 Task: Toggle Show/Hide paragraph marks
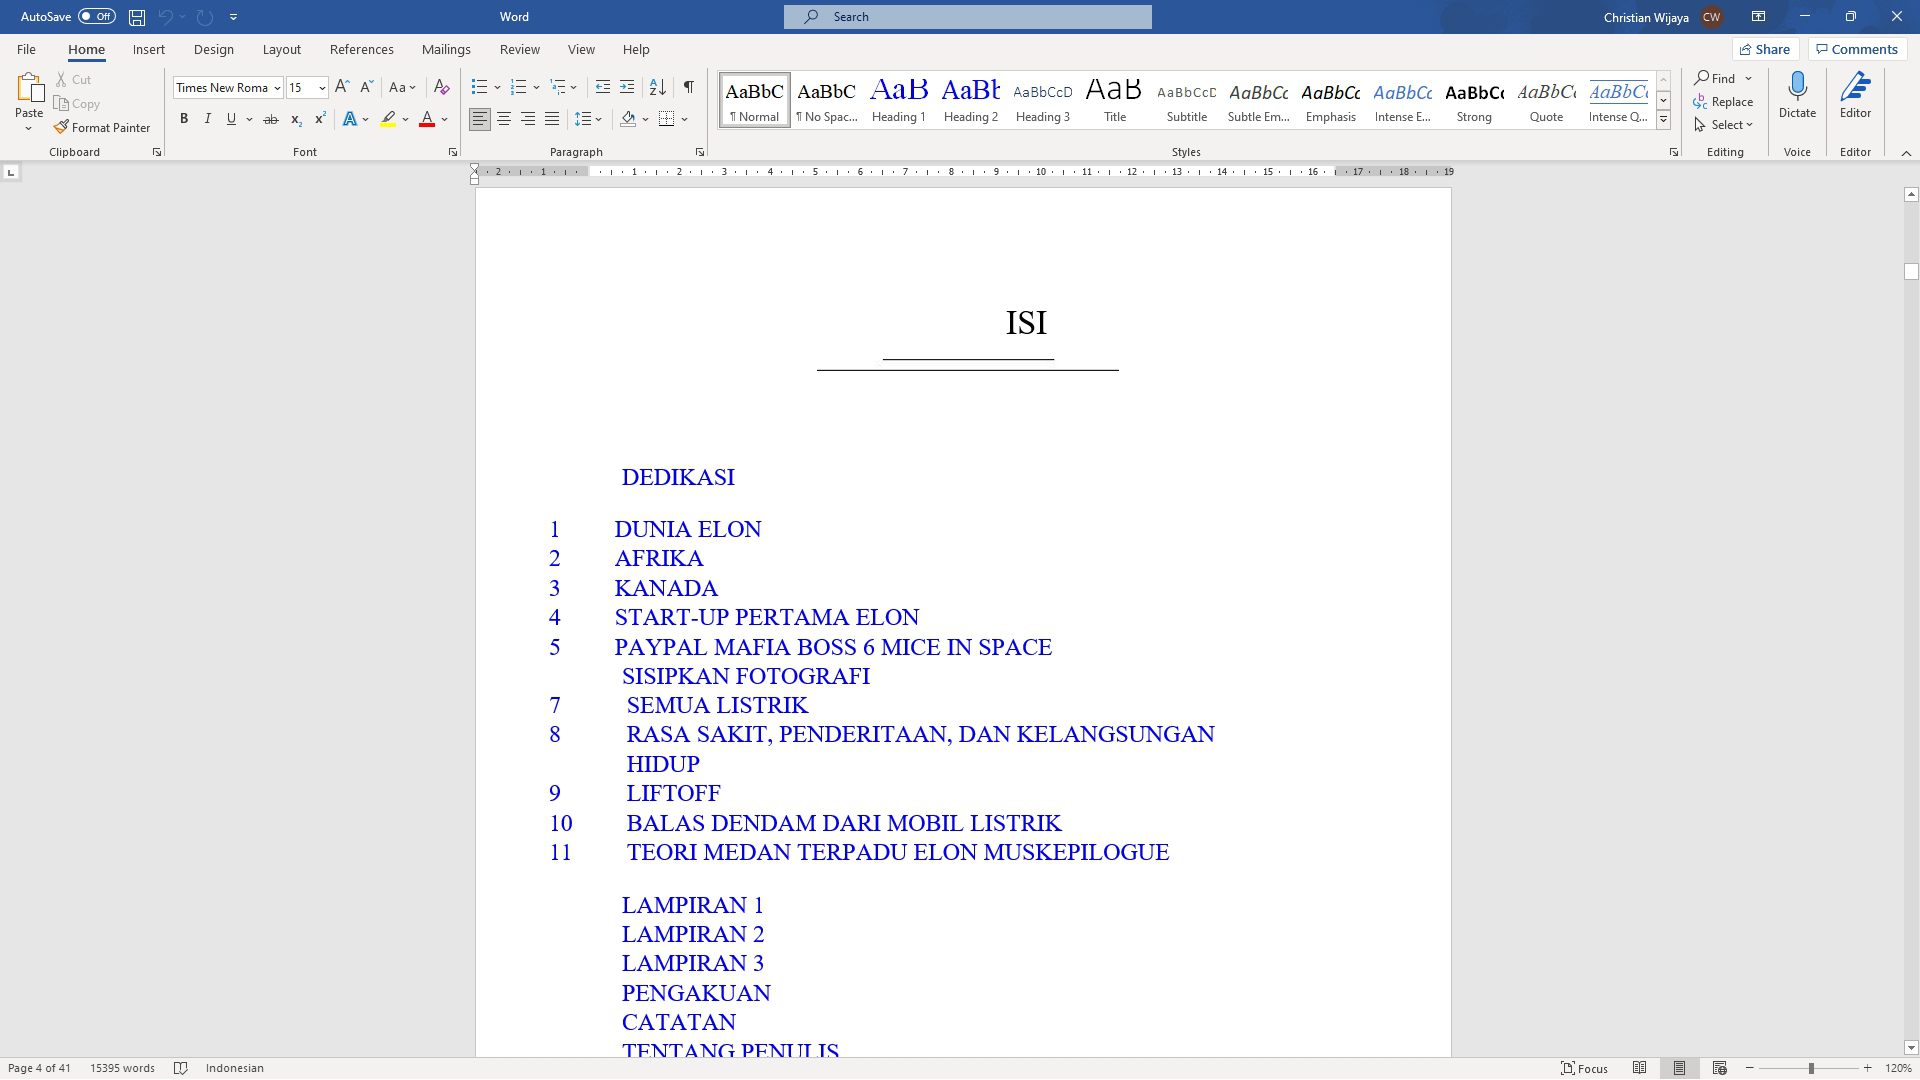coord(690,86)
